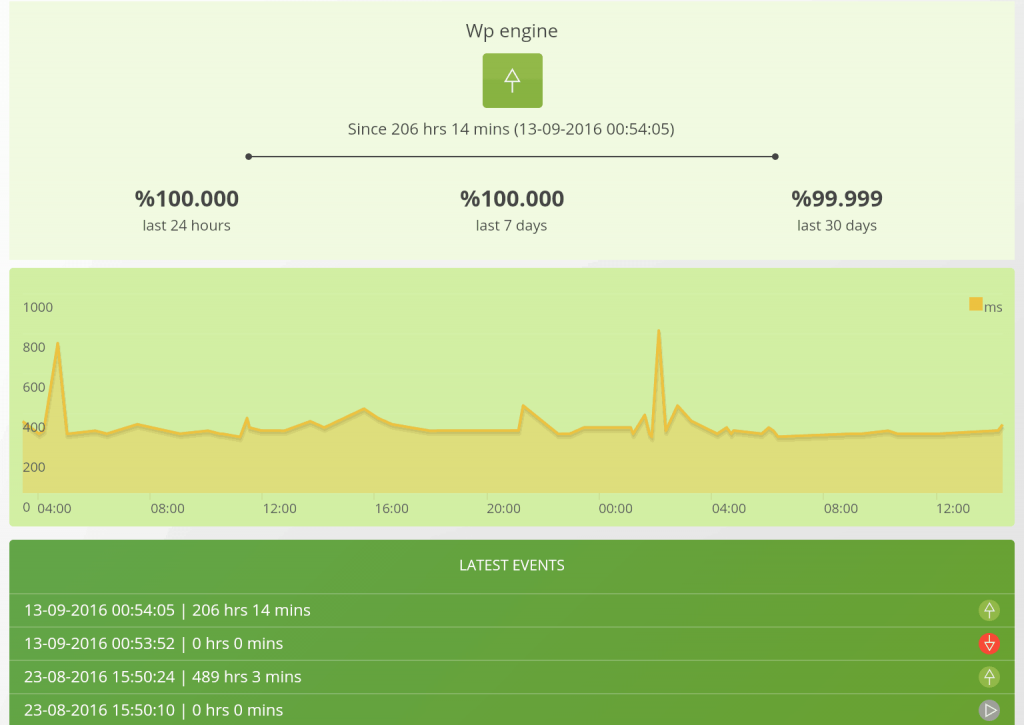Click the %100.000 last 24 hours value

(x=187, y=199)
